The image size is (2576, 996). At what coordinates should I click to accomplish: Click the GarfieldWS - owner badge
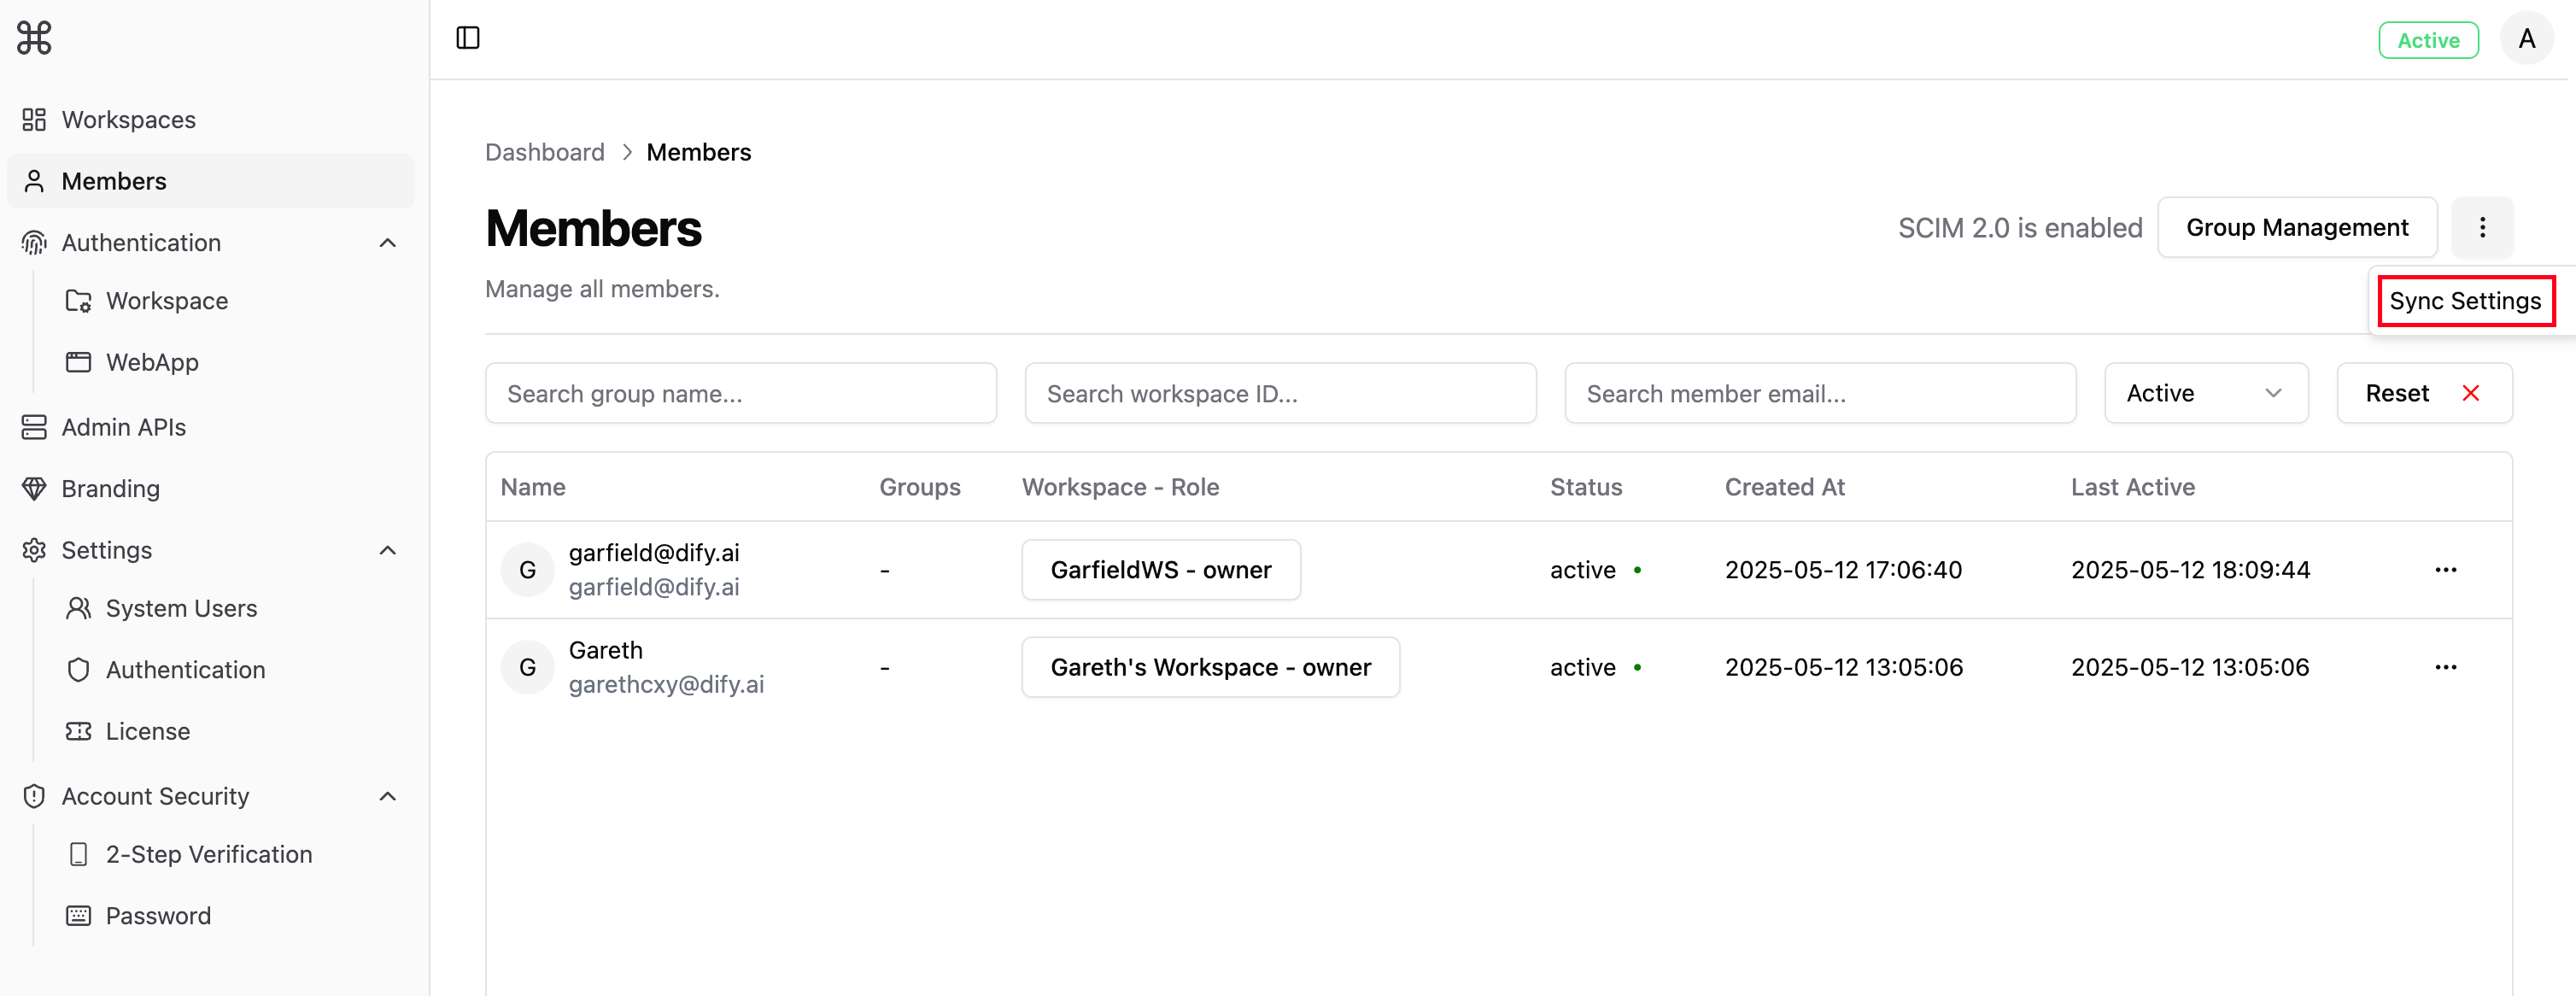pos(1161,570)
